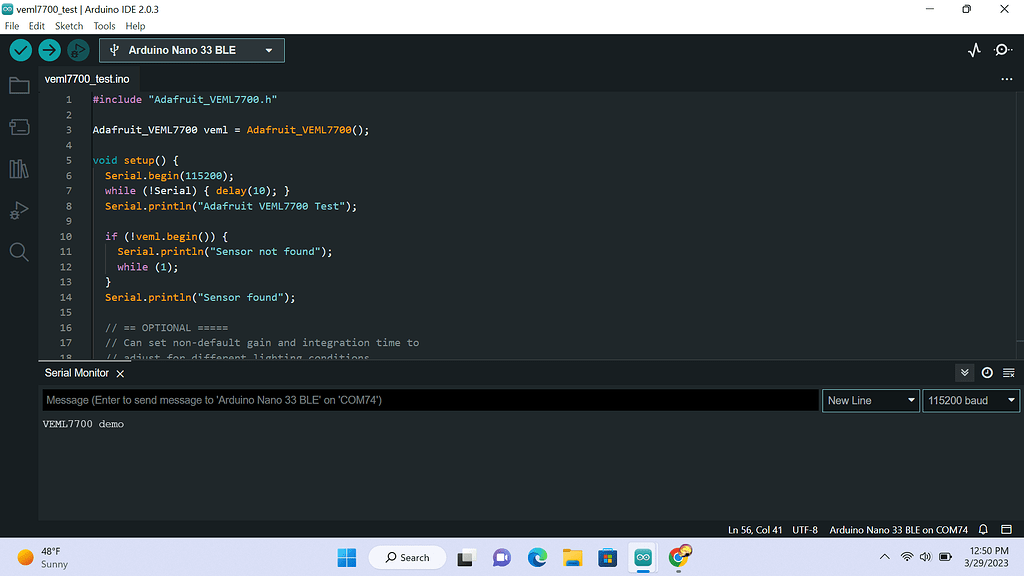The height and width of the screenshot is (576, 1024).
Task: Open the New Line line-ending dropdown
Action: tap(870, 400)
